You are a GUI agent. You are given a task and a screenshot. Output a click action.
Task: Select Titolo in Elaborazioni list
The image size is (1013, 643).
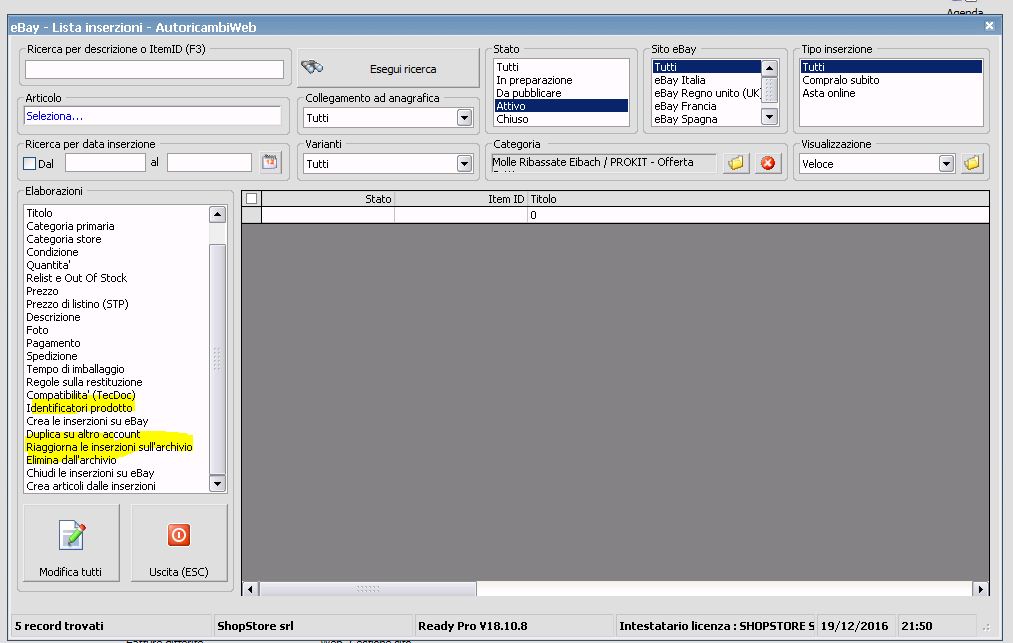116,213
